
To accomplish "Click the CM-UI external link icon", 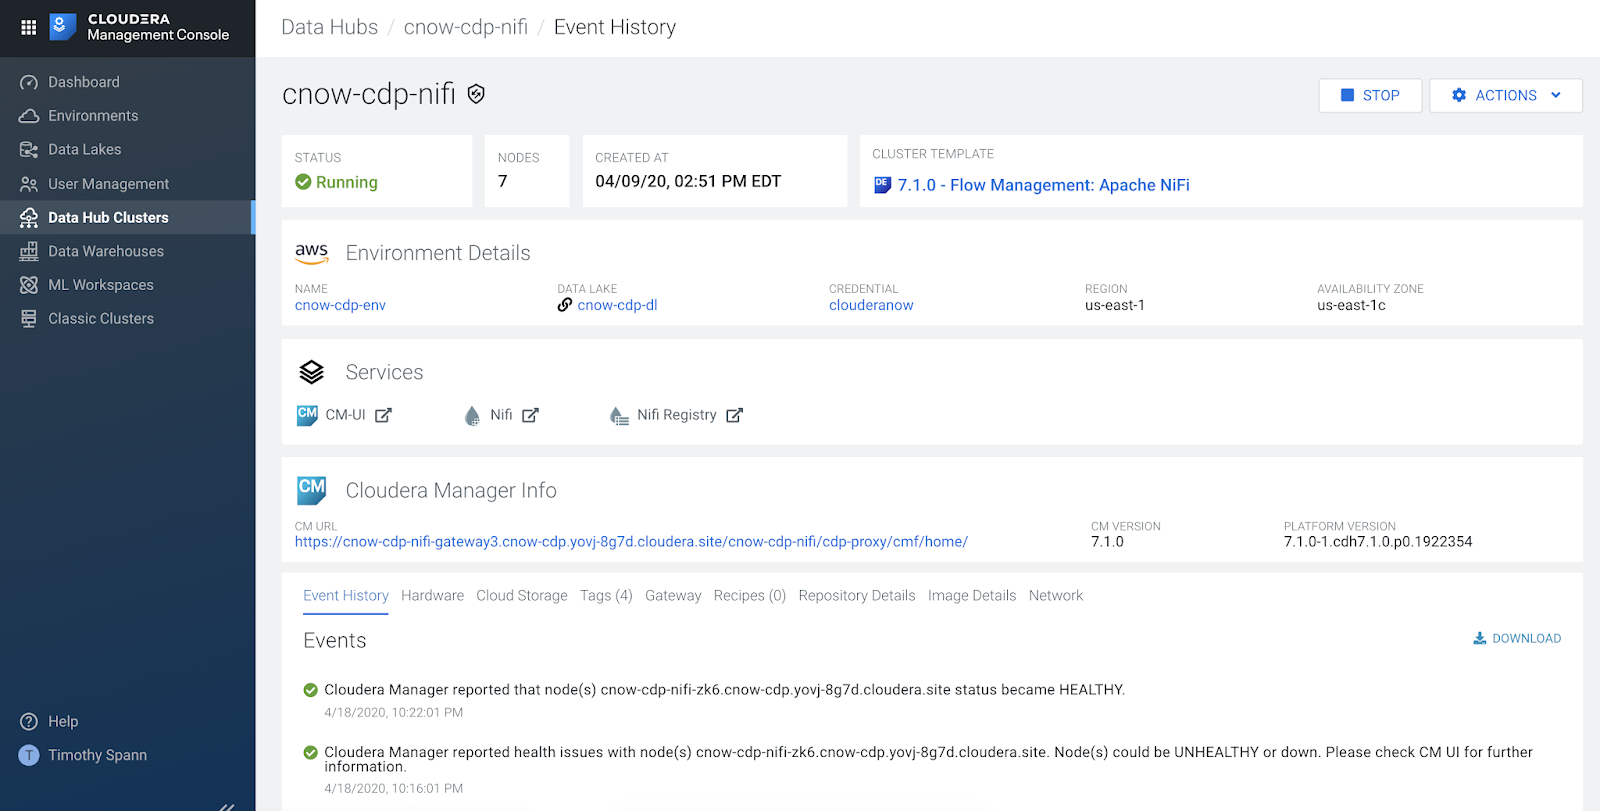I will [x=383, y=415].
